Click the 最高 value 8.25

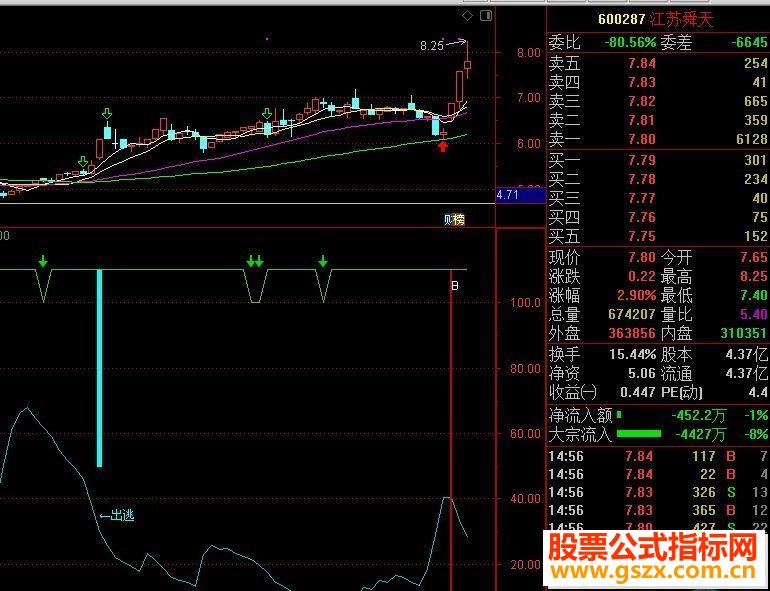tap(753, 277)
